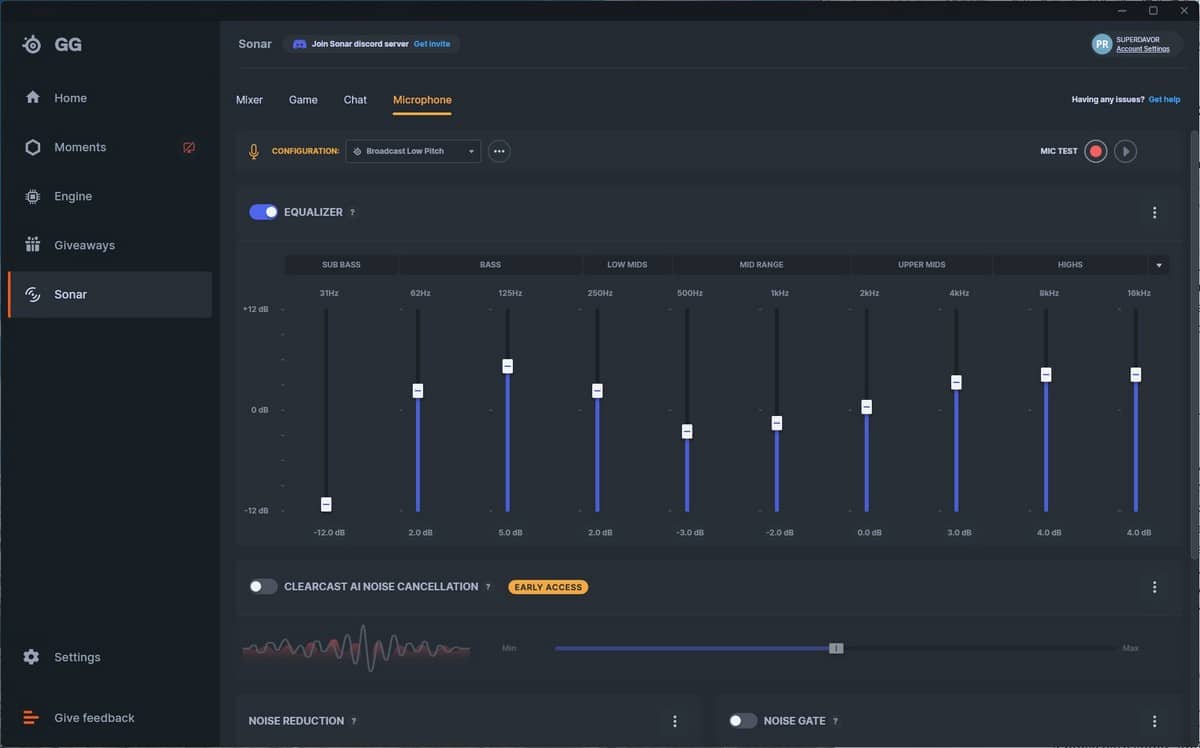Open the Engine chip icon
Viewport: 1200px width, 748px height.
(x=33, y=196)
